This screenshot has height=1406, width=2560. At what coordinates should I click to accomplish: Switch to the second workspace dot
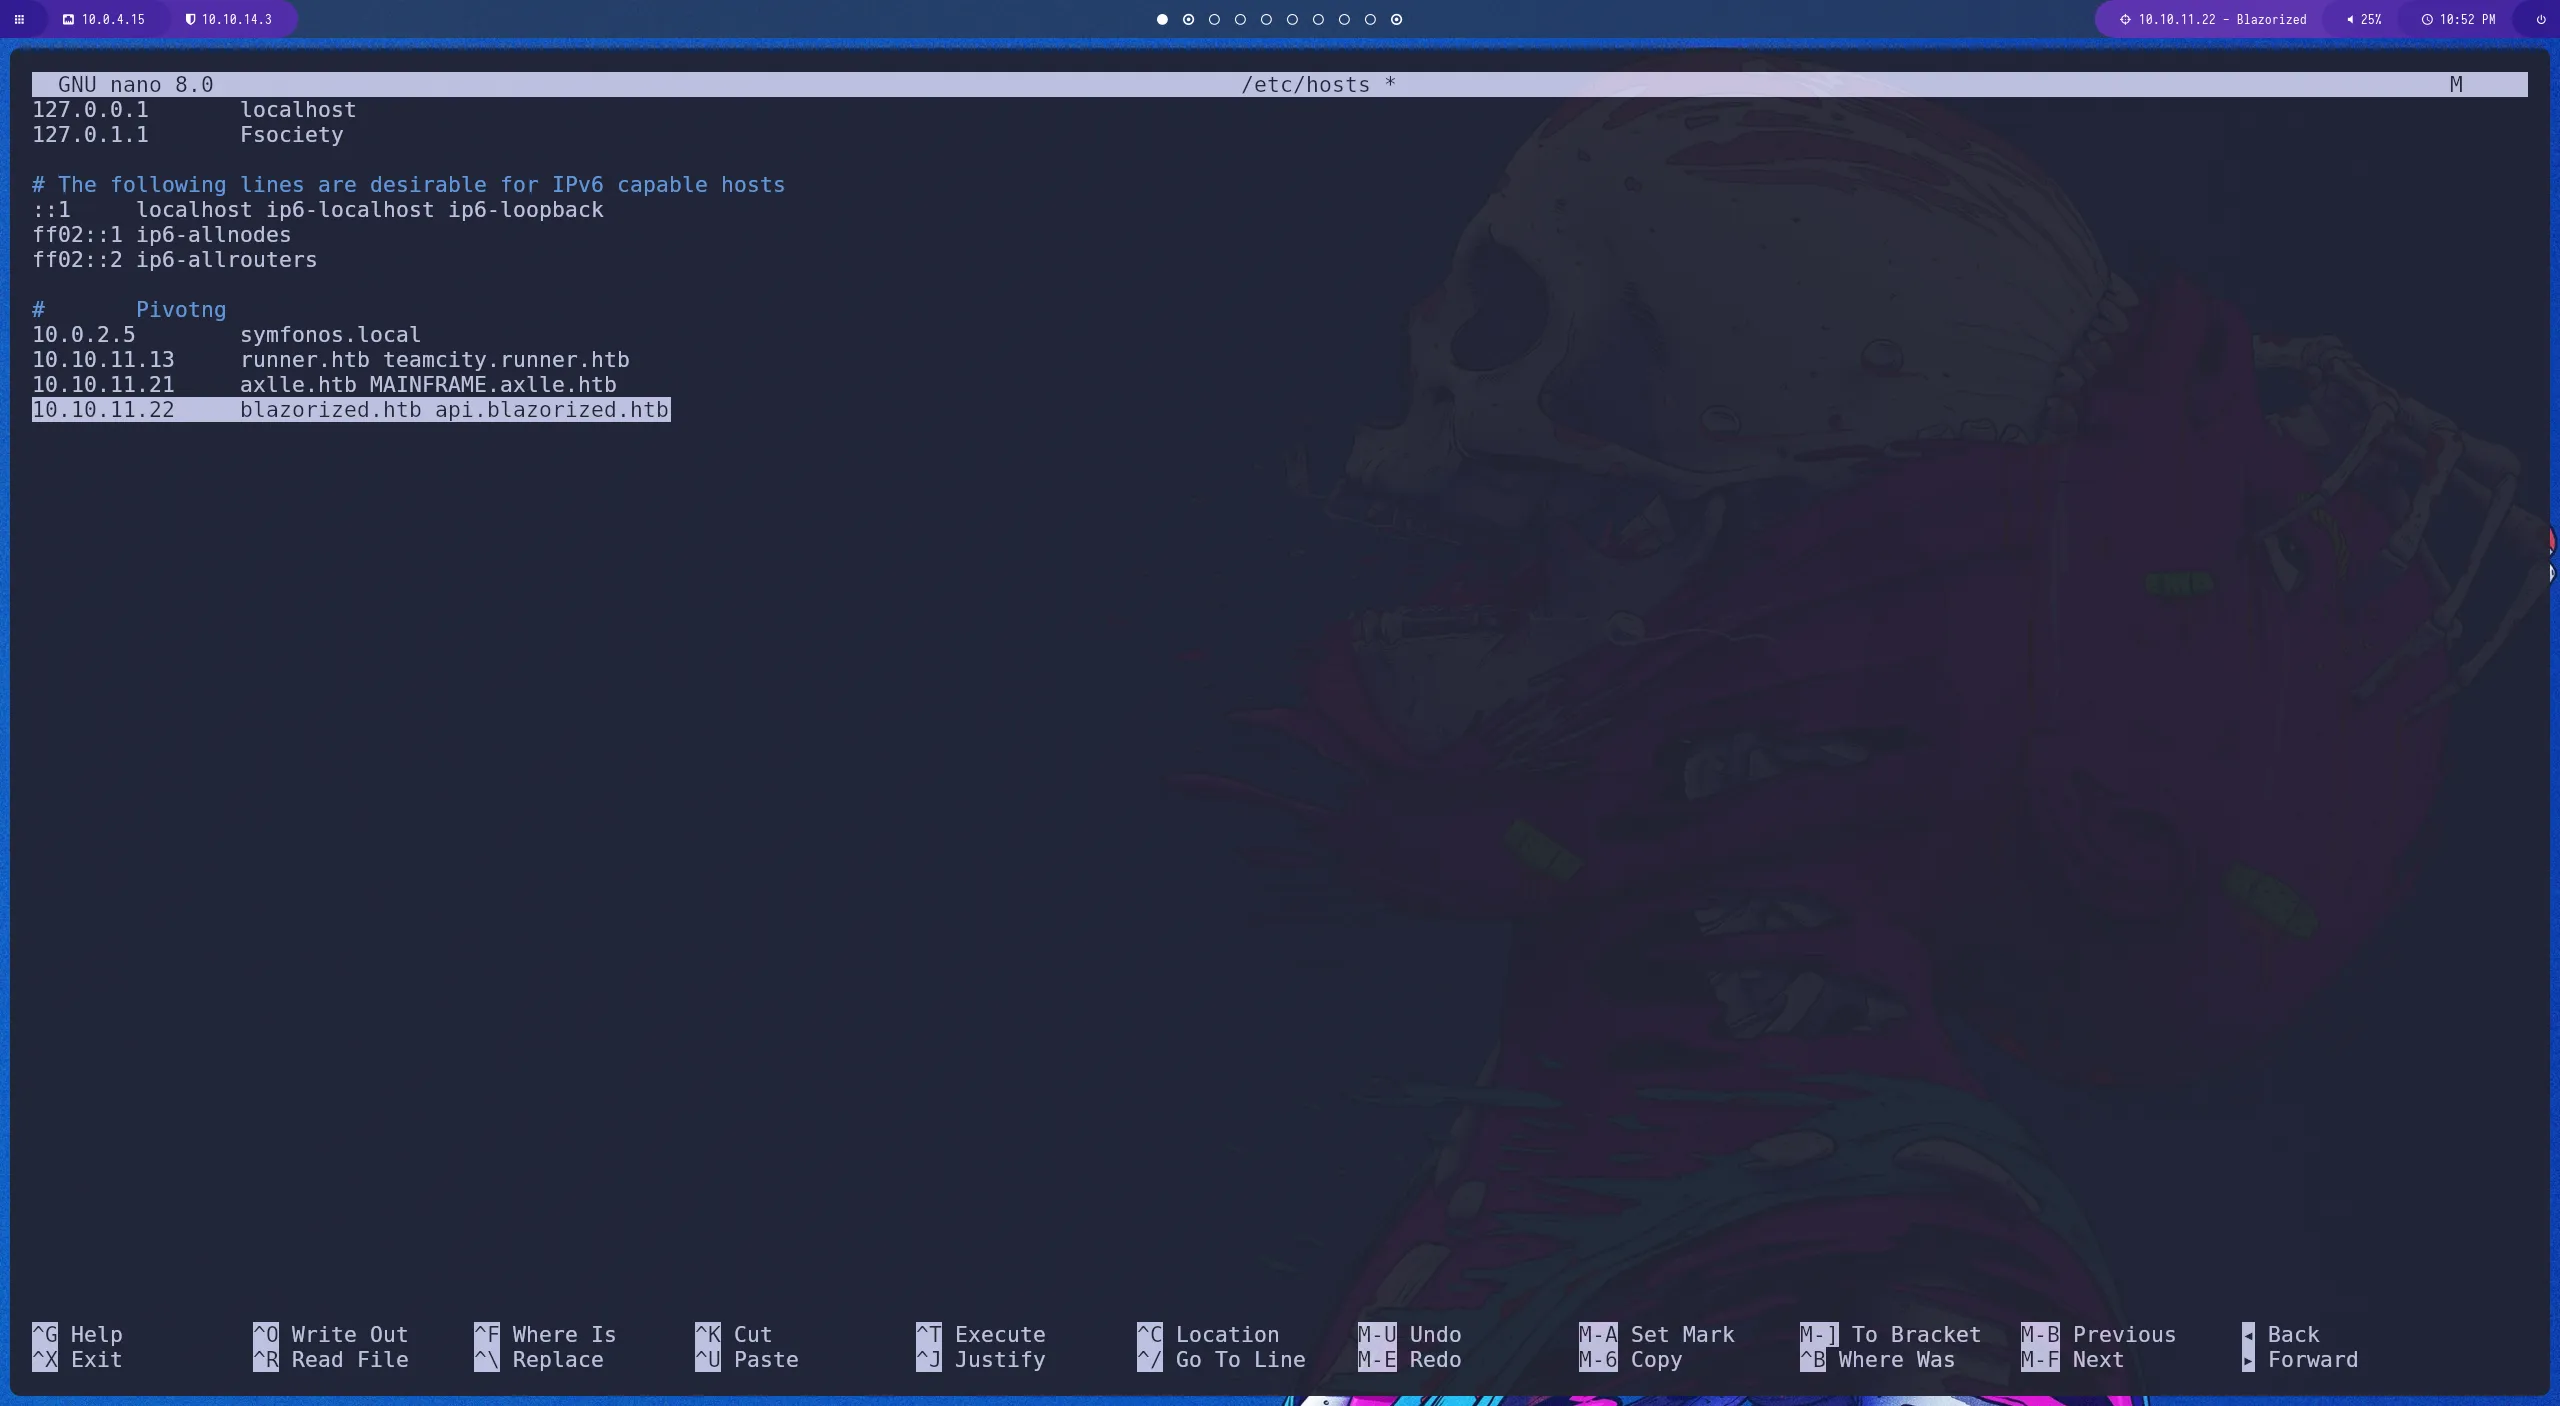(x=1188, y=19)
